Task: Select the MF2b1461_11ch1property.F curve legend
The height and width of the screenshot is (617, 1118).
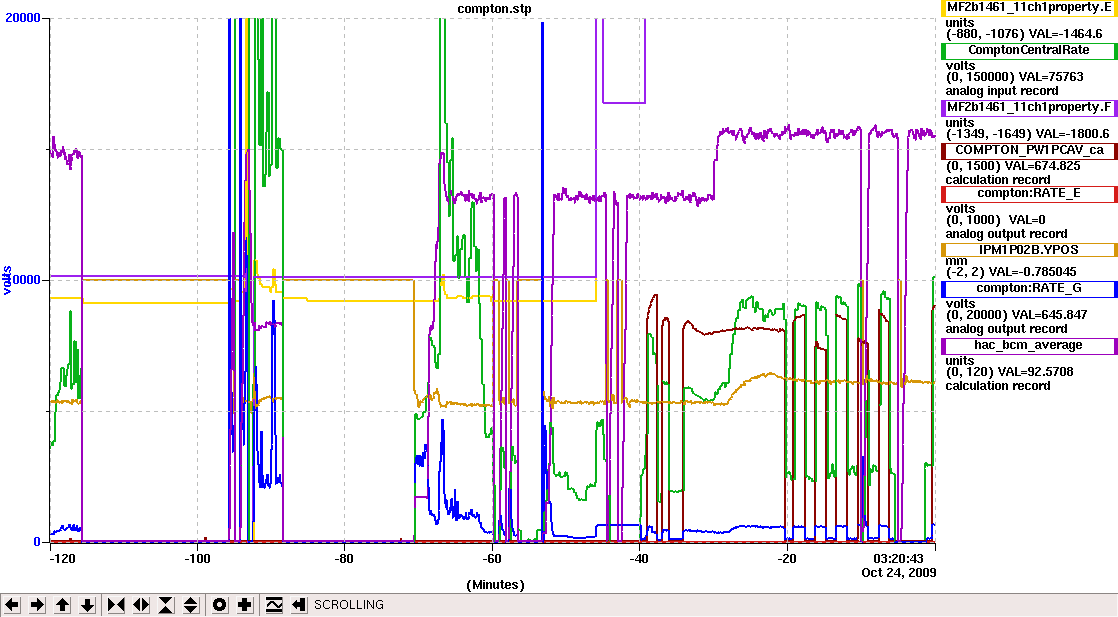Action: click(x=1029, y=108)
